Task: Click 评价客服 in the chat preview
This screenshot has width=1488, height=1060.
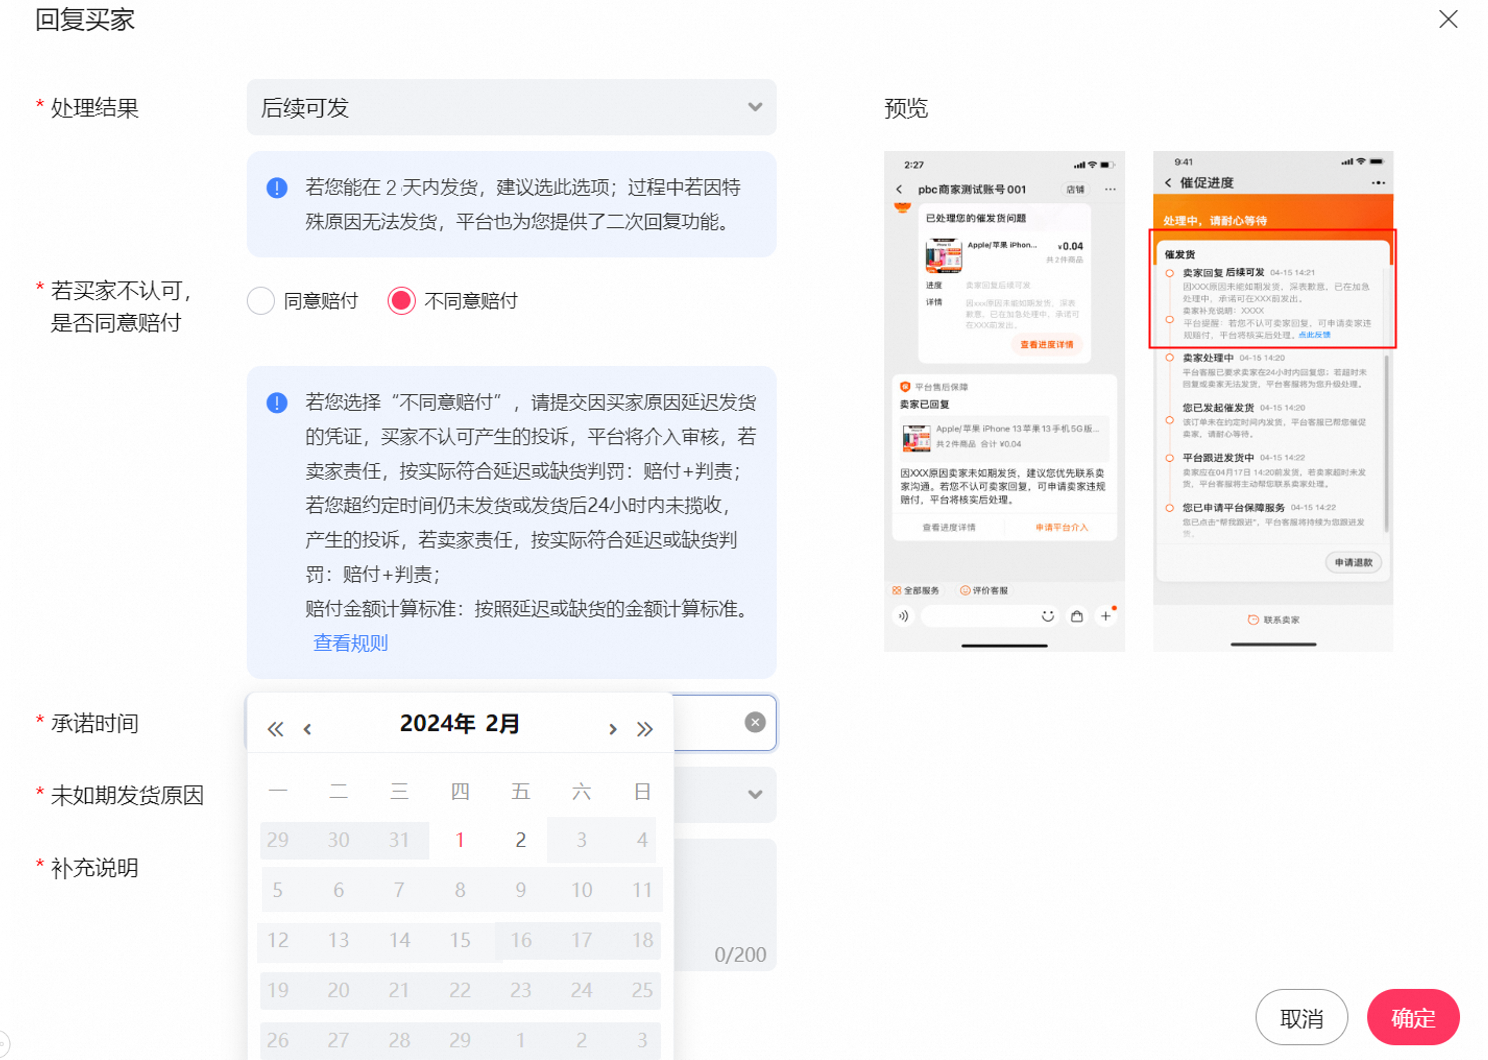Action: coord(984,590)
